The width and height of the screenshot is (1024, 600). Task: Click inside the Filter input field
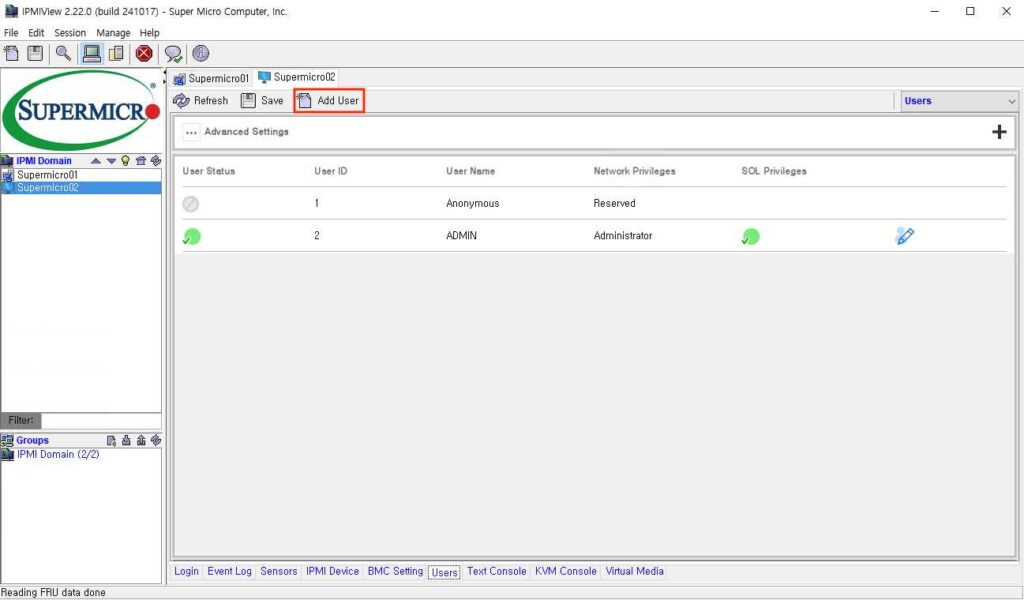coord(101,420)
